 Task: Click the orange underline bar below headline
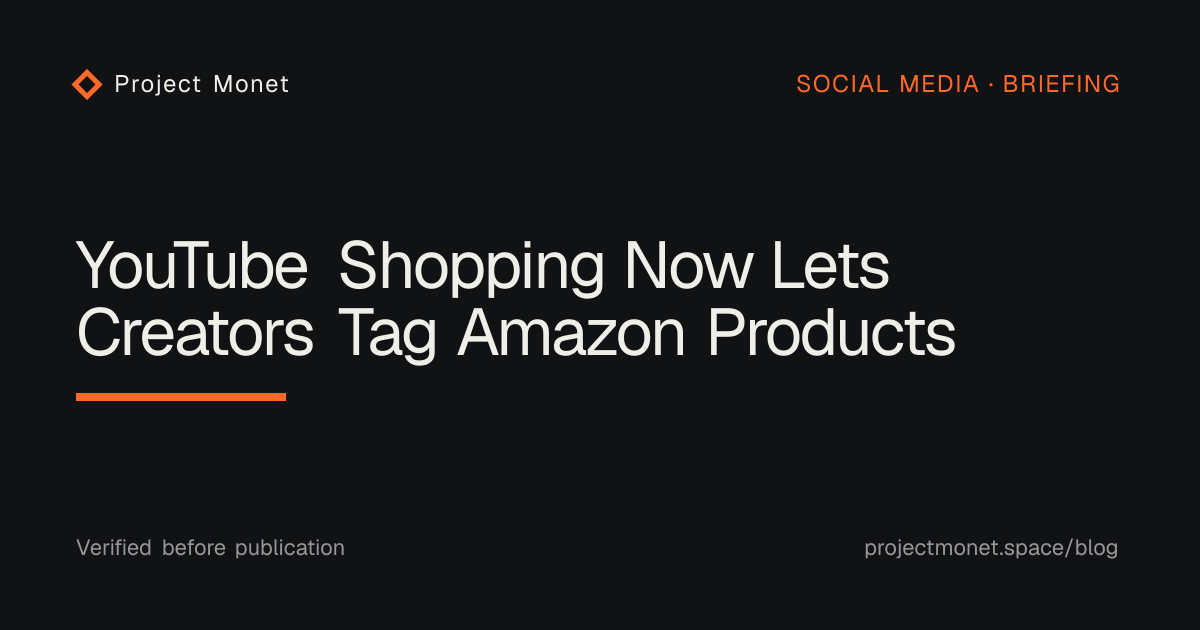point(181,397)
